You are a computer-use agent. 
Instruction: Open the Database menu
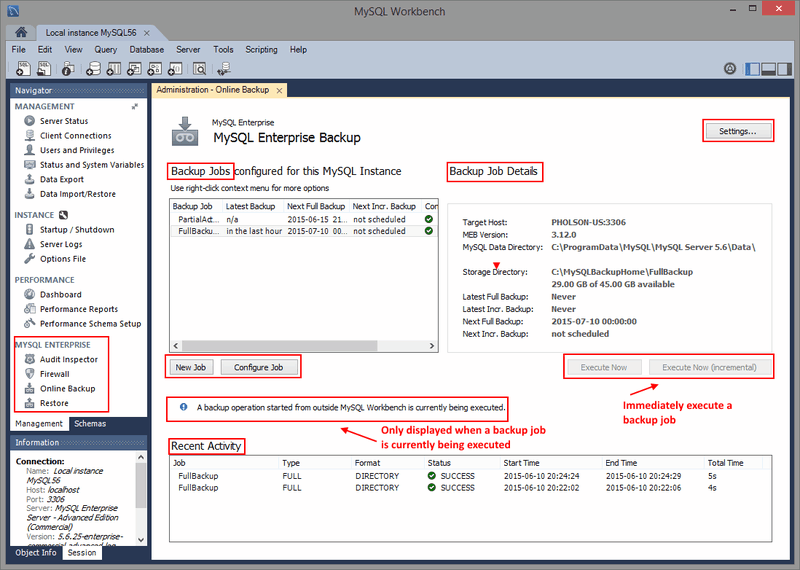coord(146,49)
